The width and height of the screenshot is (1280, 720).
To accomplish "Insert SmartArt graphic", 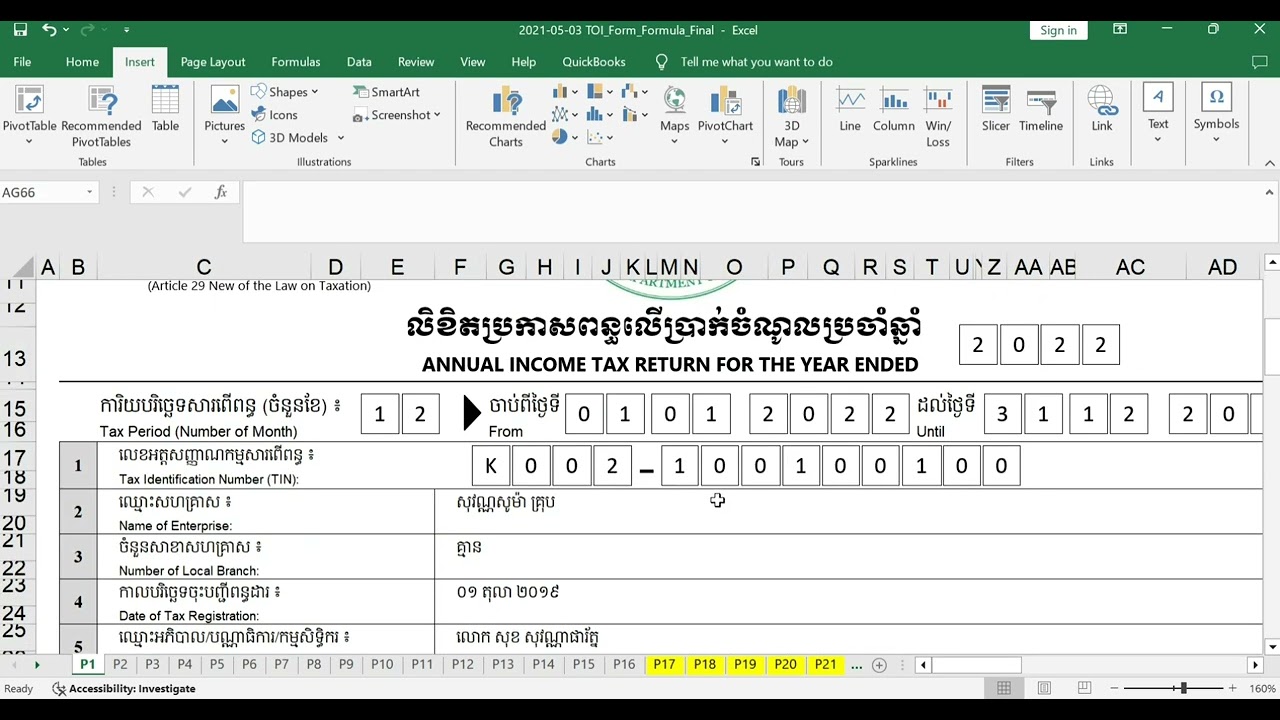I will tap(386, 92).
